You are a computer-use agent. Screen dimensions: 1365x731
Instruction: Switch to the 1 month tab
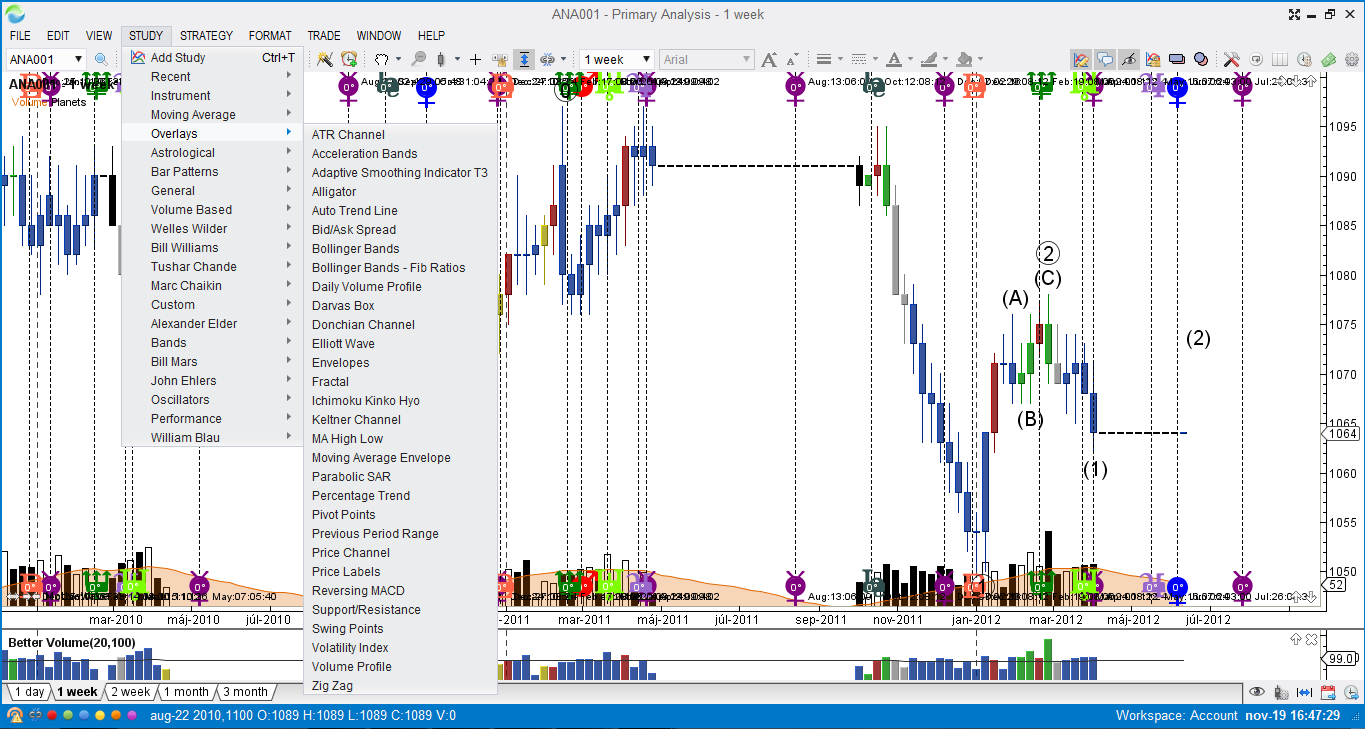click(186, 692)
